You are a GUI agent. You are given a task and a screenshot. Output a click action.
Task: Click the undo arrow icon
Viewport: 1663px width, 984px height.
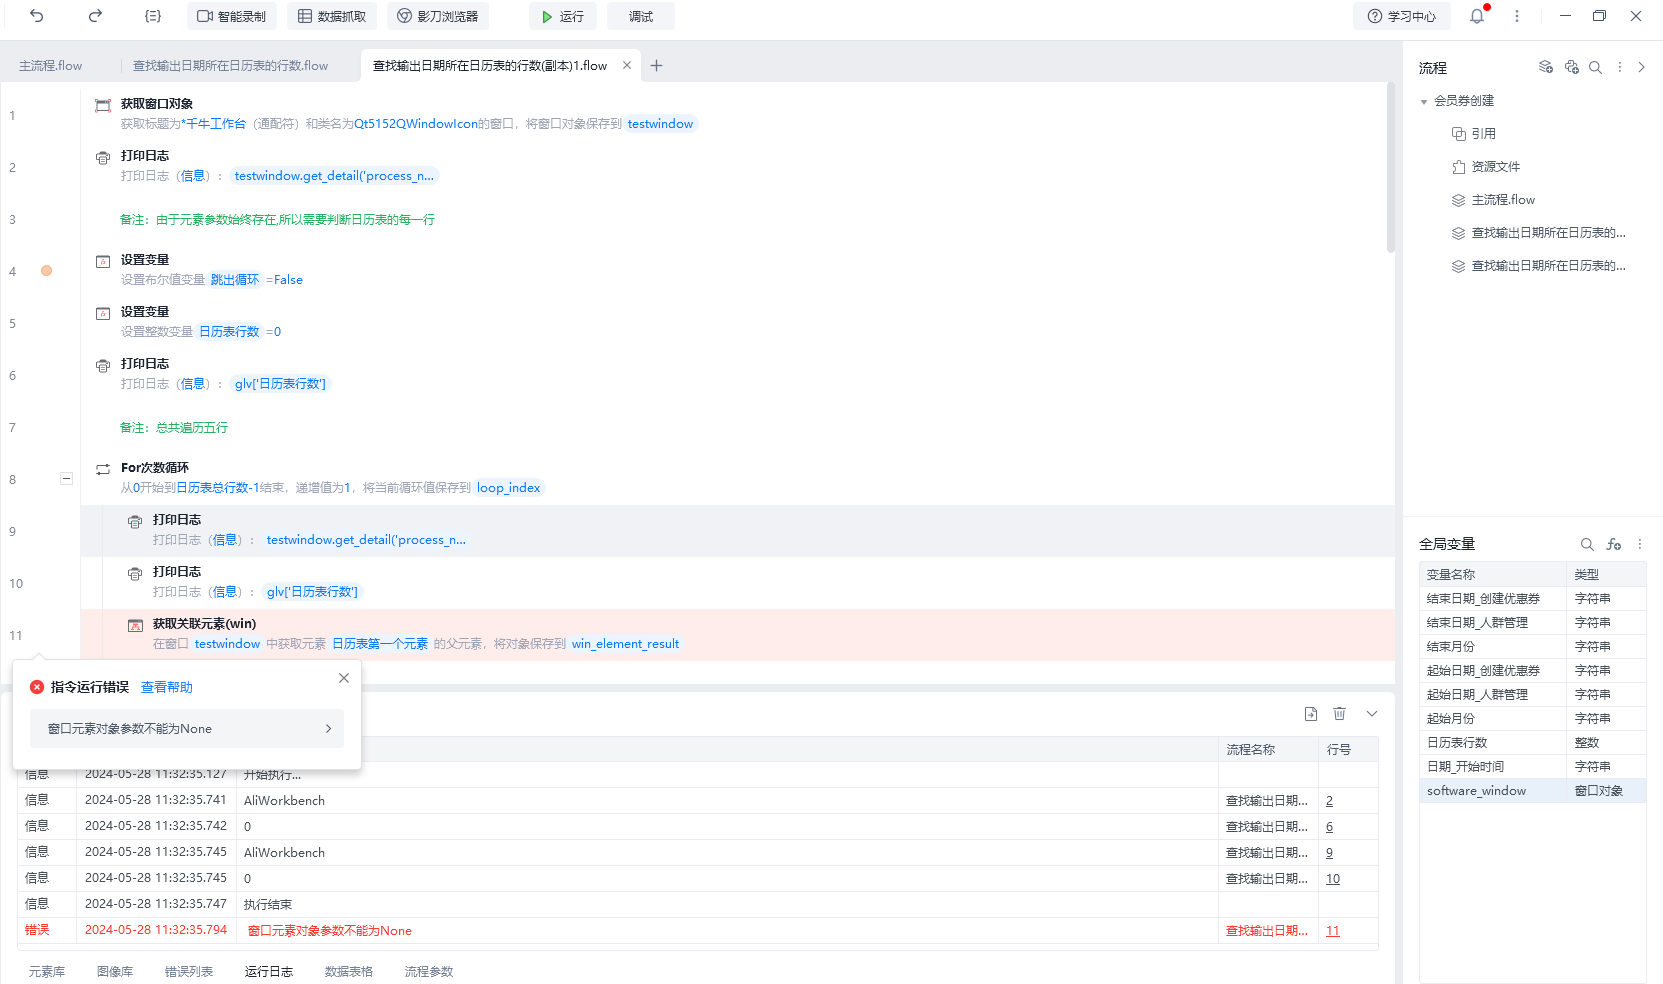click(37, 16)
